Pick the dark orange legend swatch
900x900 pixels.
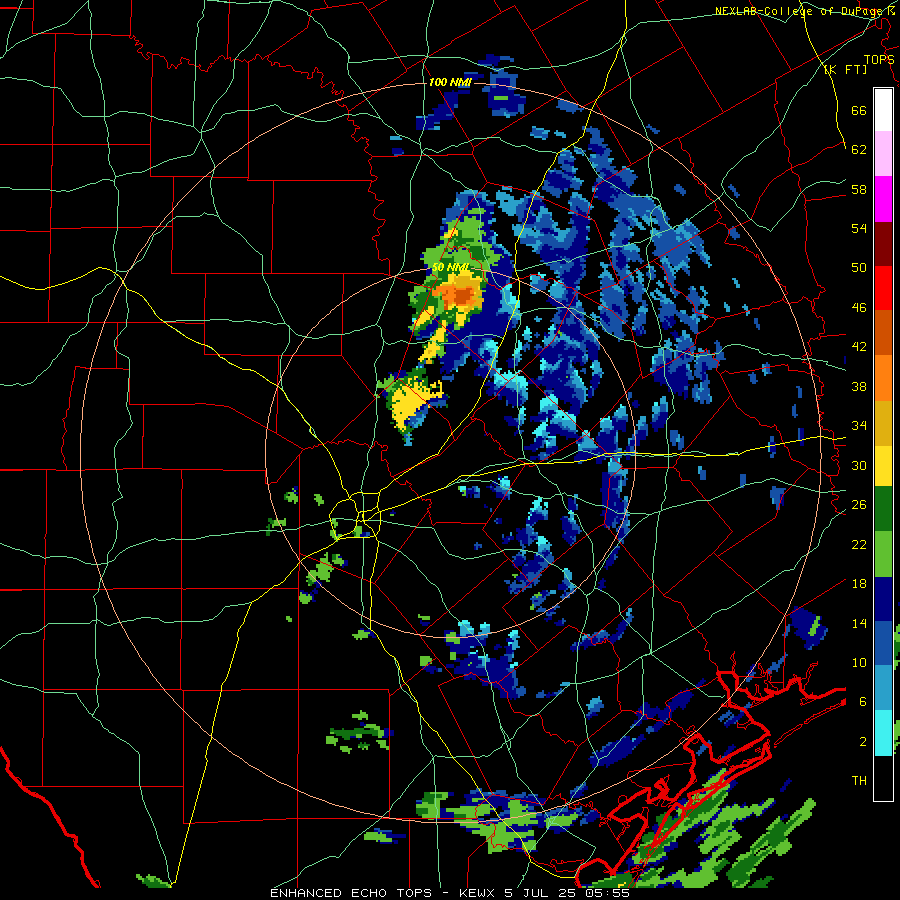tap(883, 332)
